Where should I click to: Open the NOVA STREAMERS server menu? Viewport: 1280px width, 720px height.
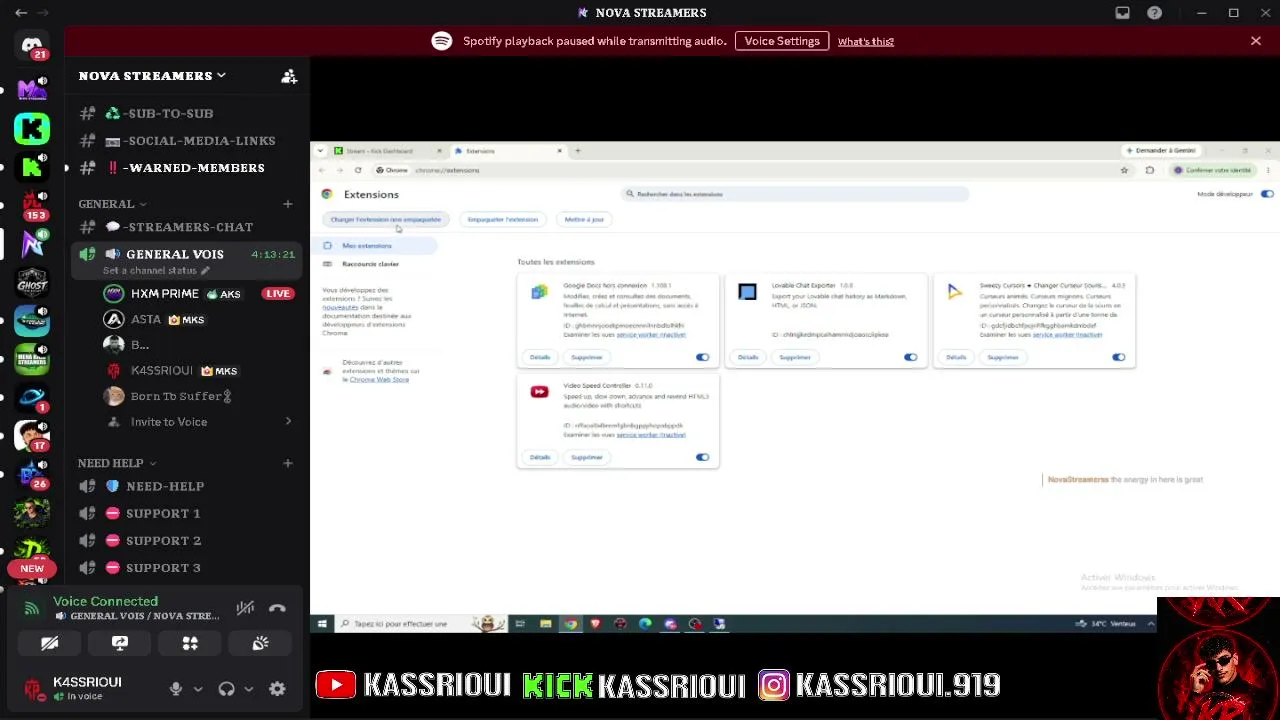(152, 76)
